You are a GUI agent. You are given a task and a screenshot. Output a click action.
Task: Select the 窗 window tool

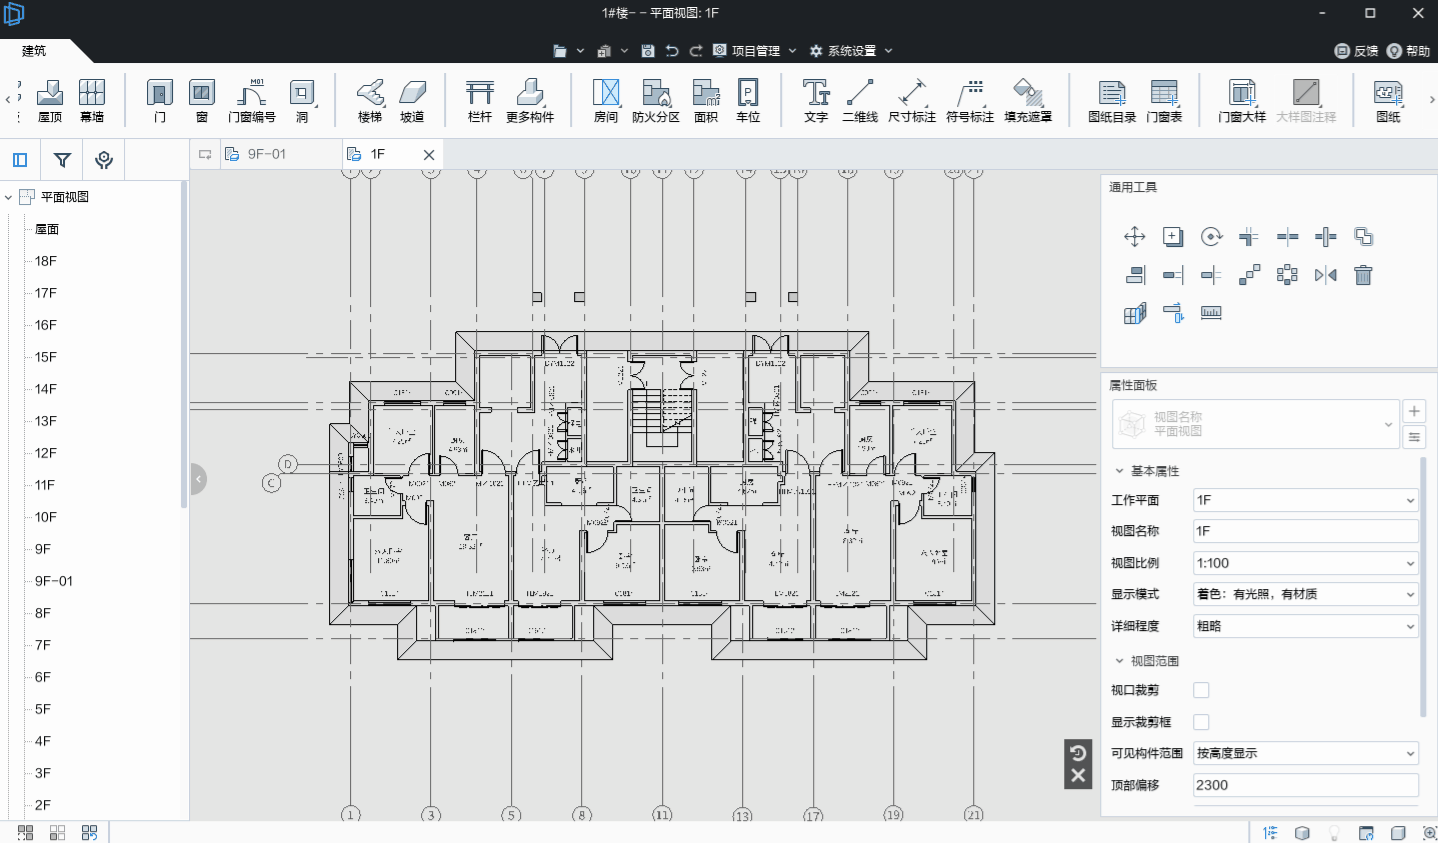[x=202, y=101]
